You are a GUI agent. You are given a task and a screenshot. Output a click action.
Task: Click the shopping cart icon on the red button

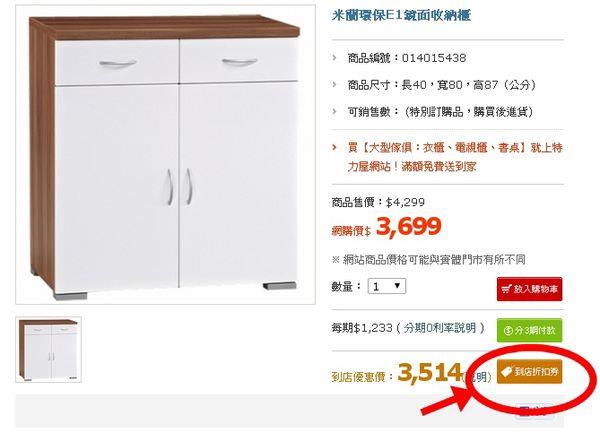tap(507, 289)
